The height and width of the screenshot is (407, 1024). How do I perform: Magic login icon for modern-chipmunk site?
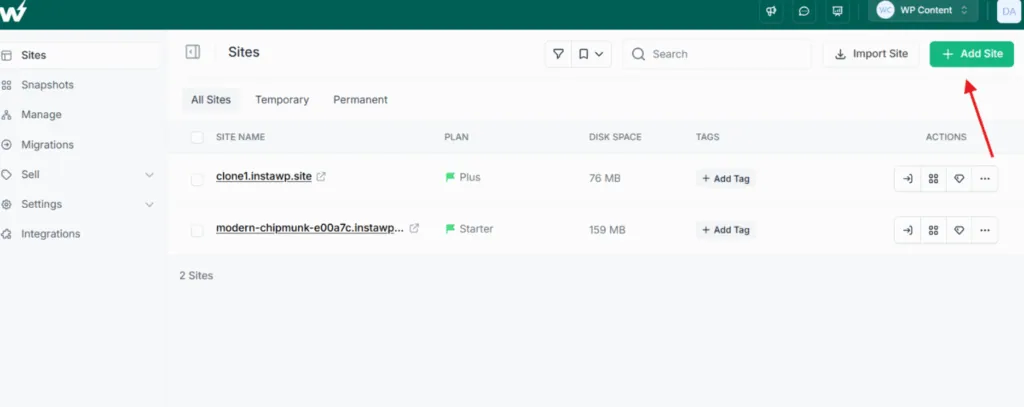(x=908, y=230)
